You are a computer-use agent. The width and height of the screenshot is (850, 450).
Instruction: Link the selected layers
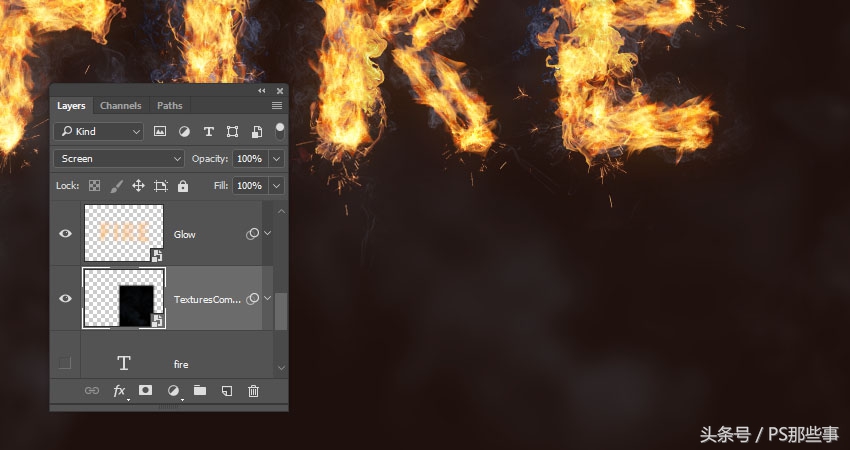coord(92,390)
